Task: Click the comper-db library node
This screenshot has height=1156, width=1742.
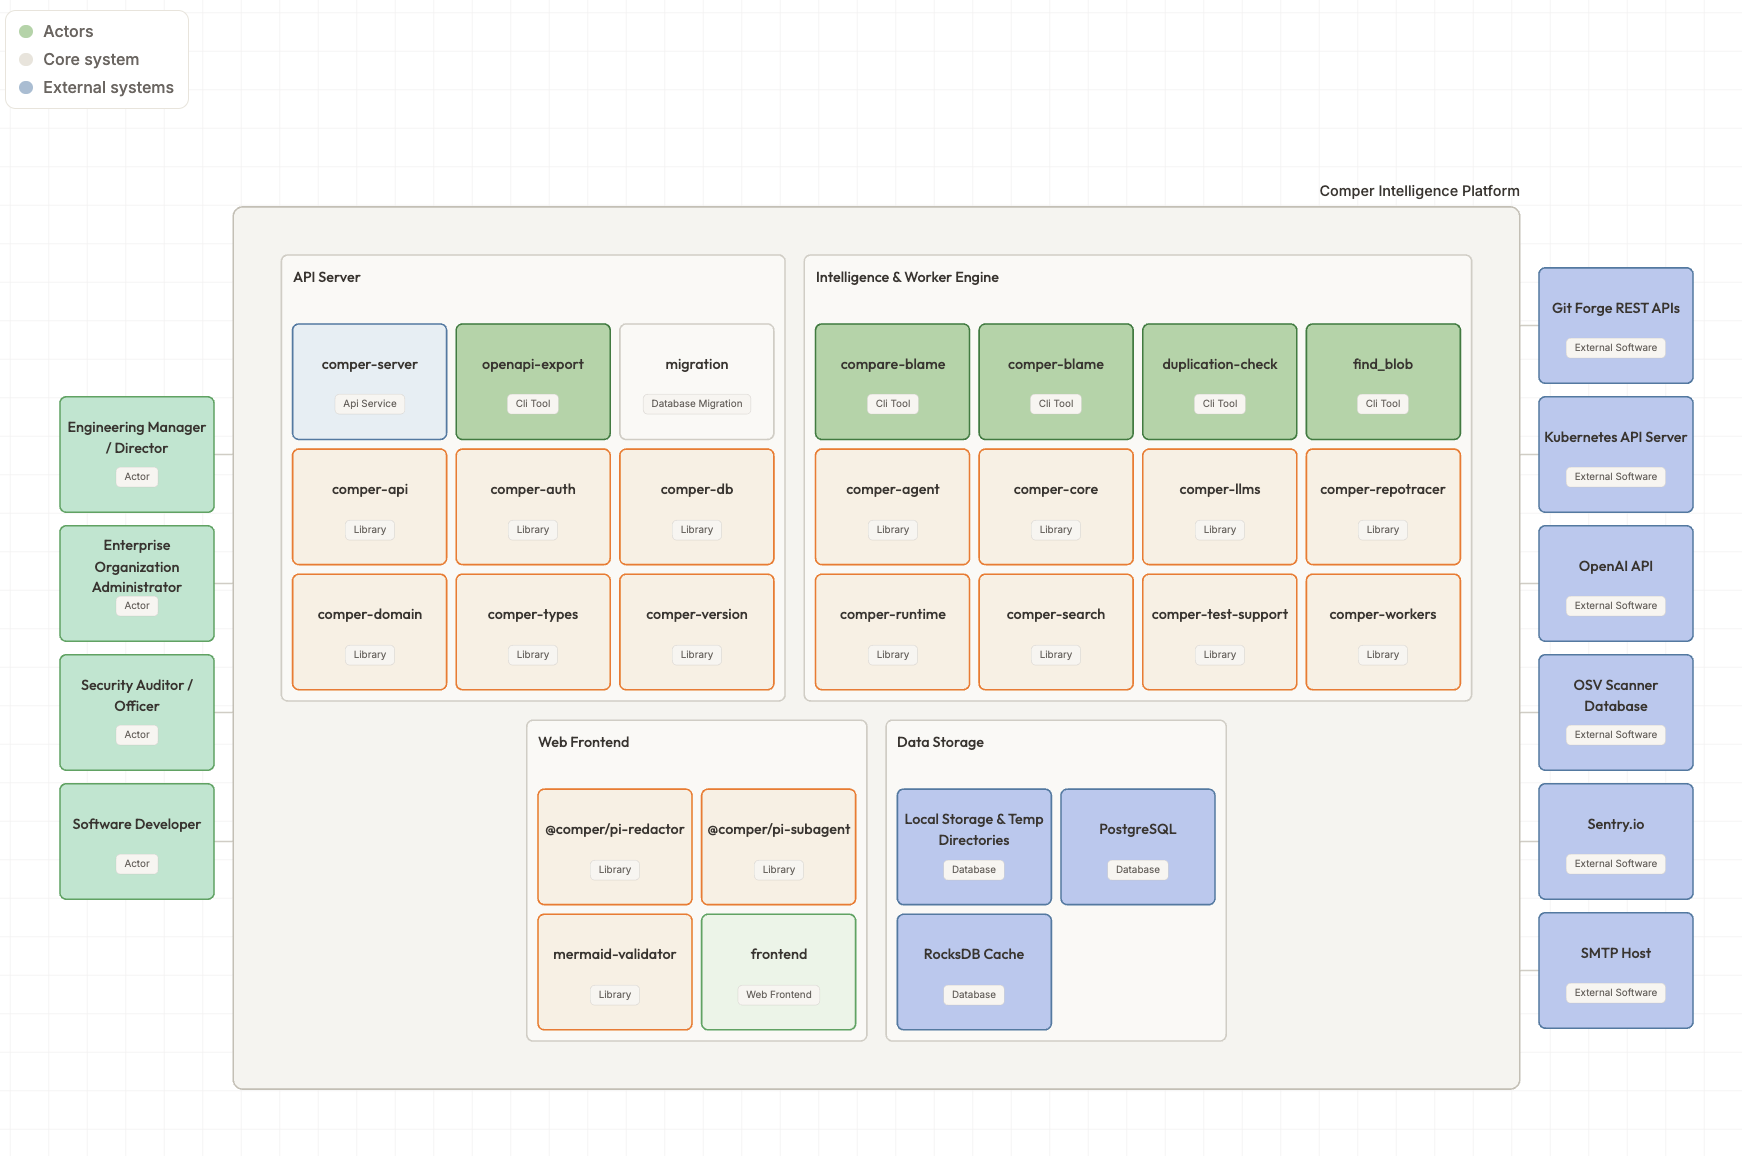Action: [x=697, y=507]
